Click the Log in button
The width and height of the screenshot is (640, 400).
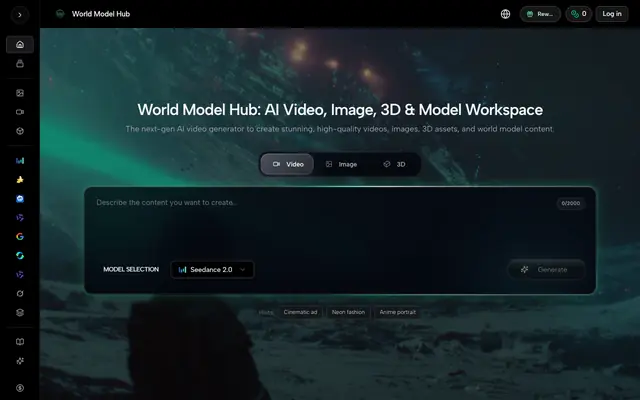tap(611, 14)
